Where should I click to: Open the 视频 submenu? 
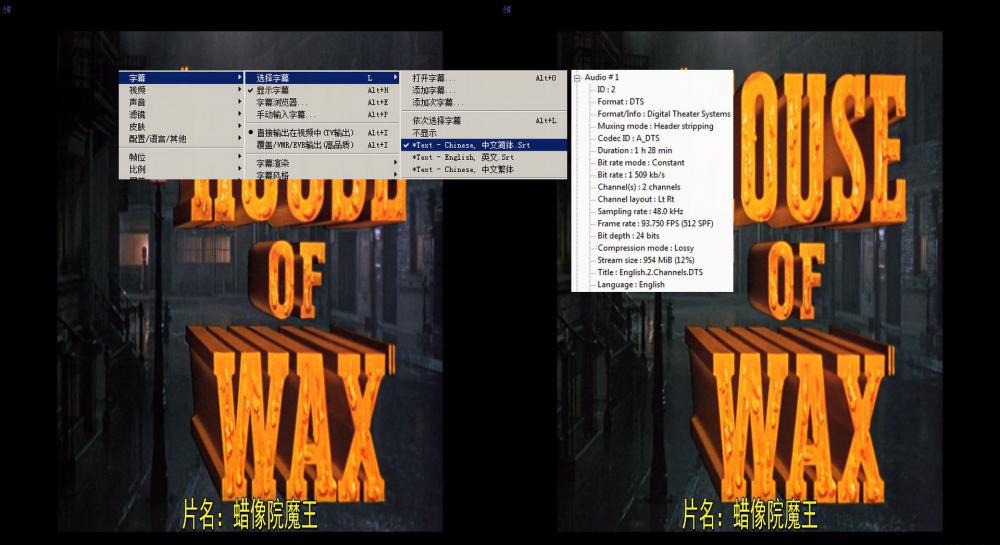[x=182, y=90]
